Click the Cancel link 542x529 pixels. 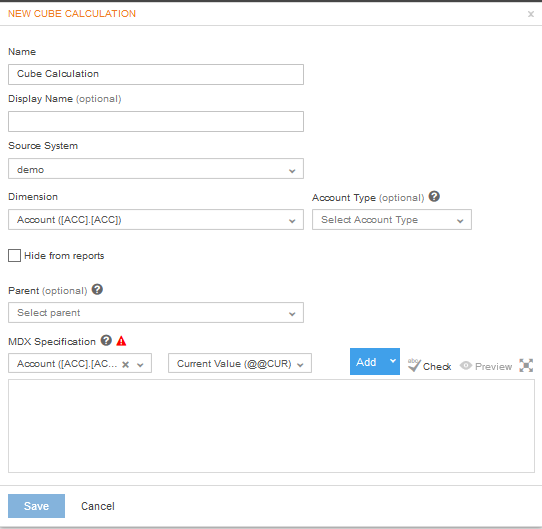98,506
